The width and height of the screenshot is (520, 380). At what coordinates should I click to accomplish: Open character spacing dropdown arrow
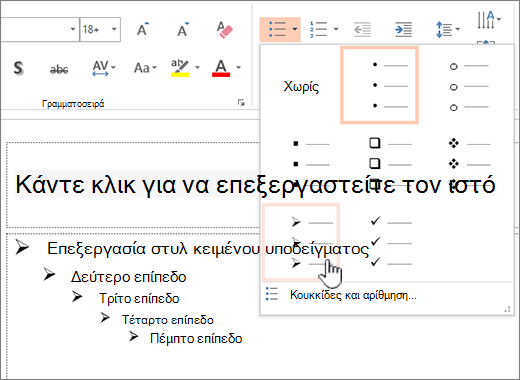click(113, 68)
